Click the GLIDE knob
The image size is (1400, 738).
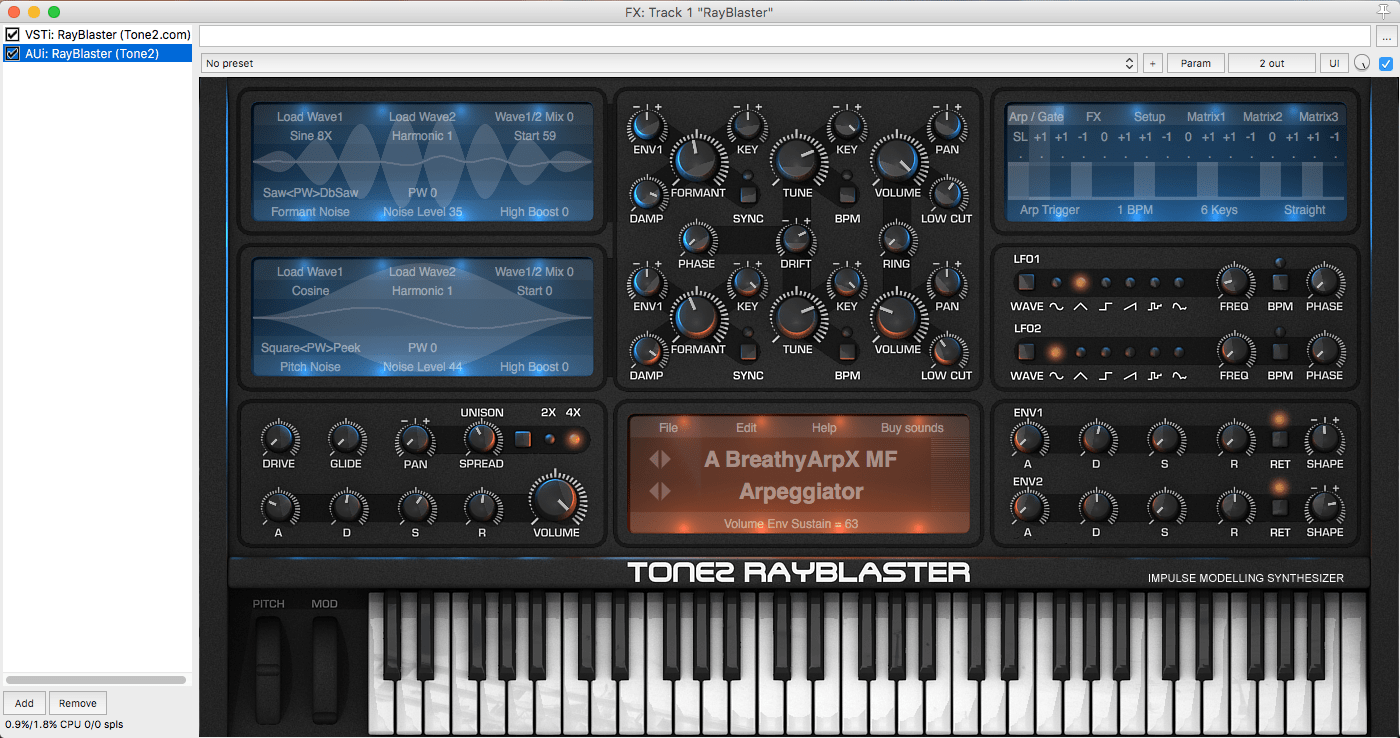point(347,439)
